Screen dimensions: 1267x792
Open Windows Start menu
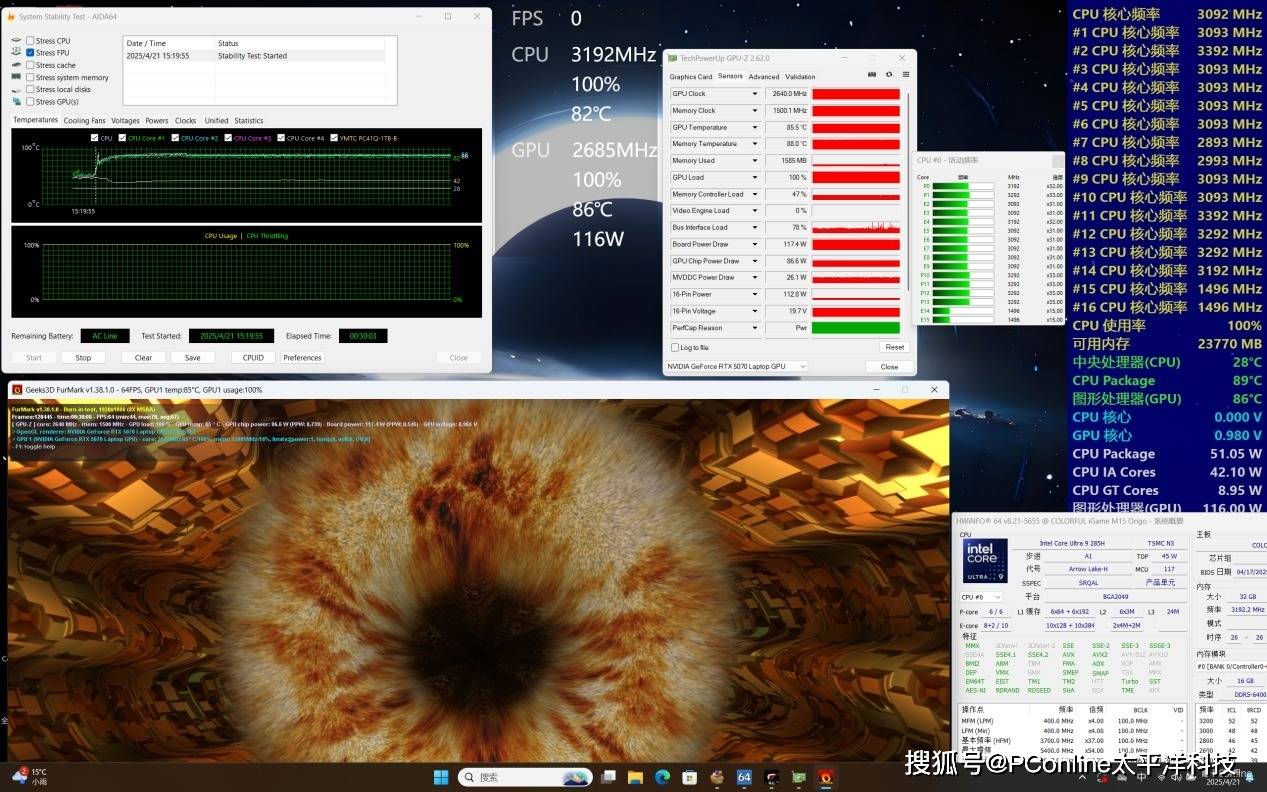(441, 777)
